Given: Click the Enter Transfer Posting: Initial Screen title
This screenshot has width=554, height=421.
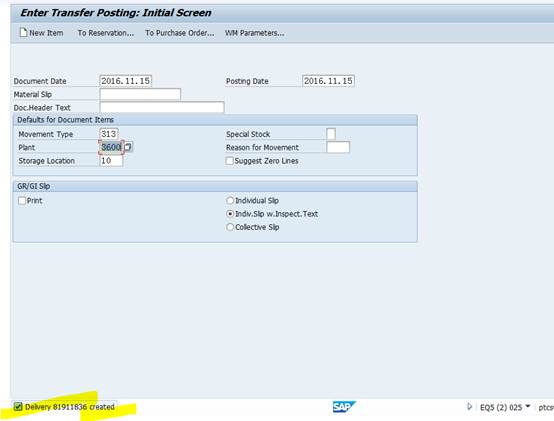Looking at the screenshot, I should 116,13.
